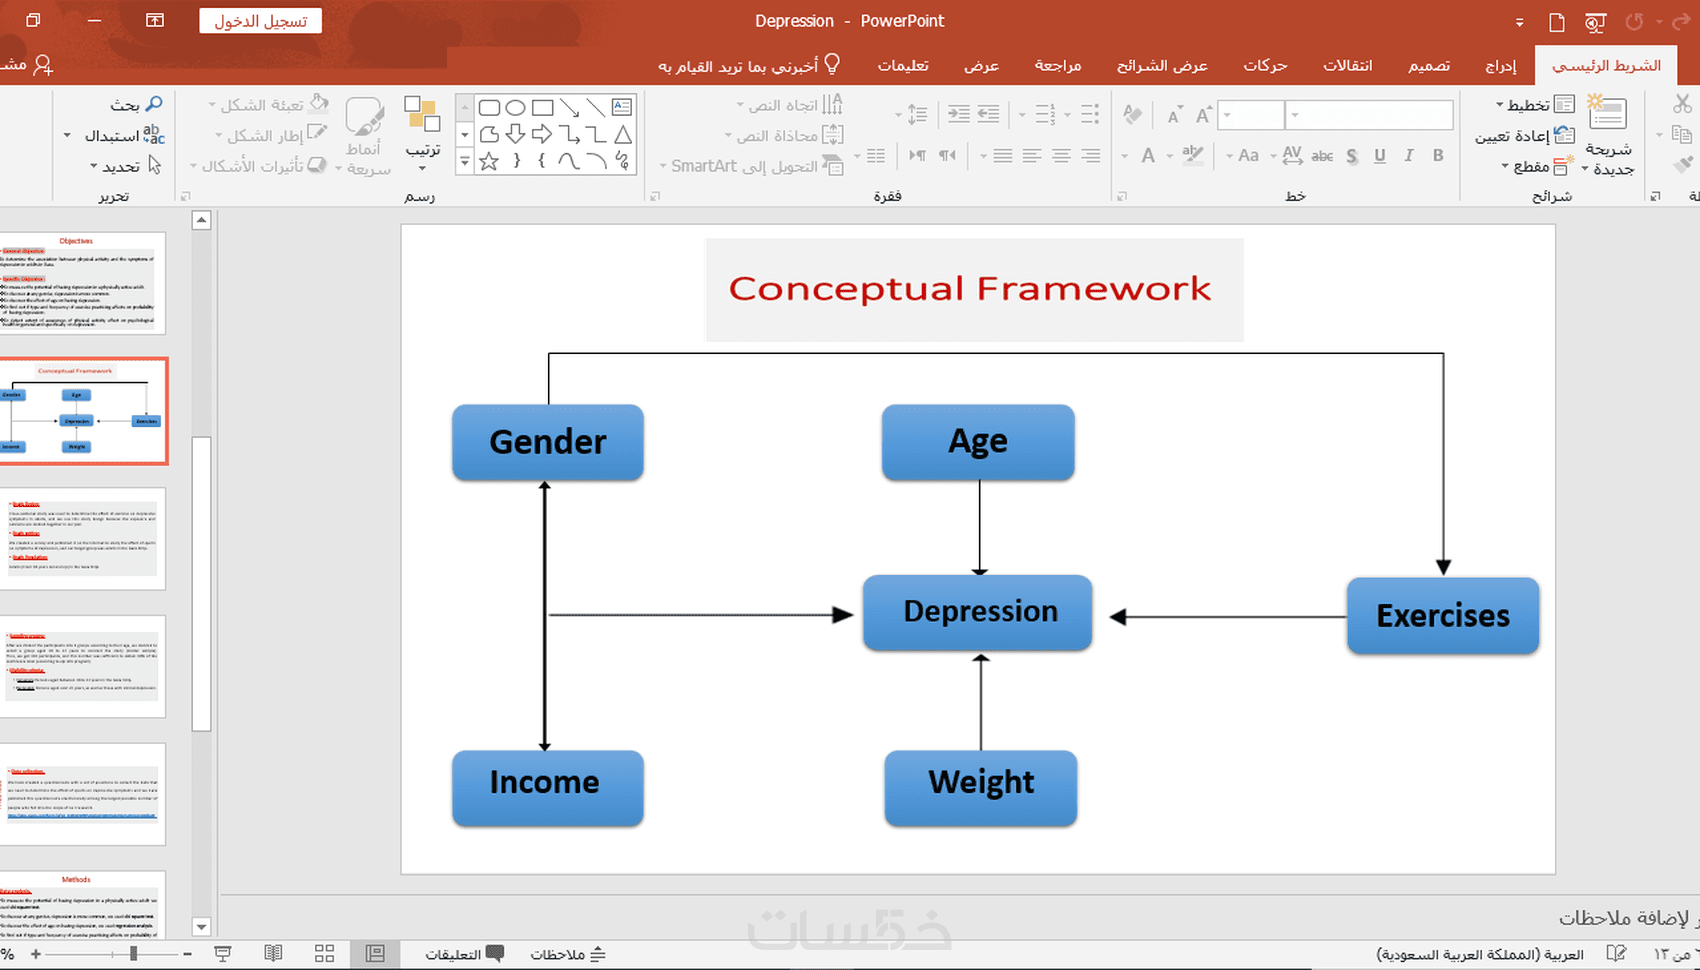Clear all text formatting with the eraser icon
Viewport: 1700px width, 970px height.
[1133, 115]
